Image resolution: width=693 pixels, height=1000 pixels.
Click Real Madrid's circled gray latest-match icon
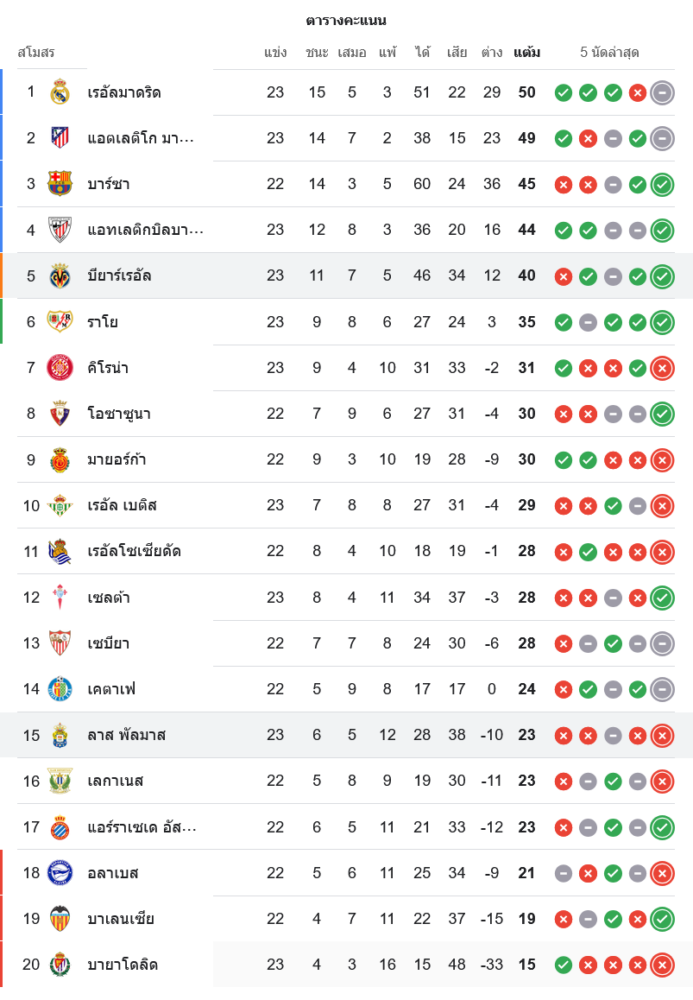click(661, 93)
